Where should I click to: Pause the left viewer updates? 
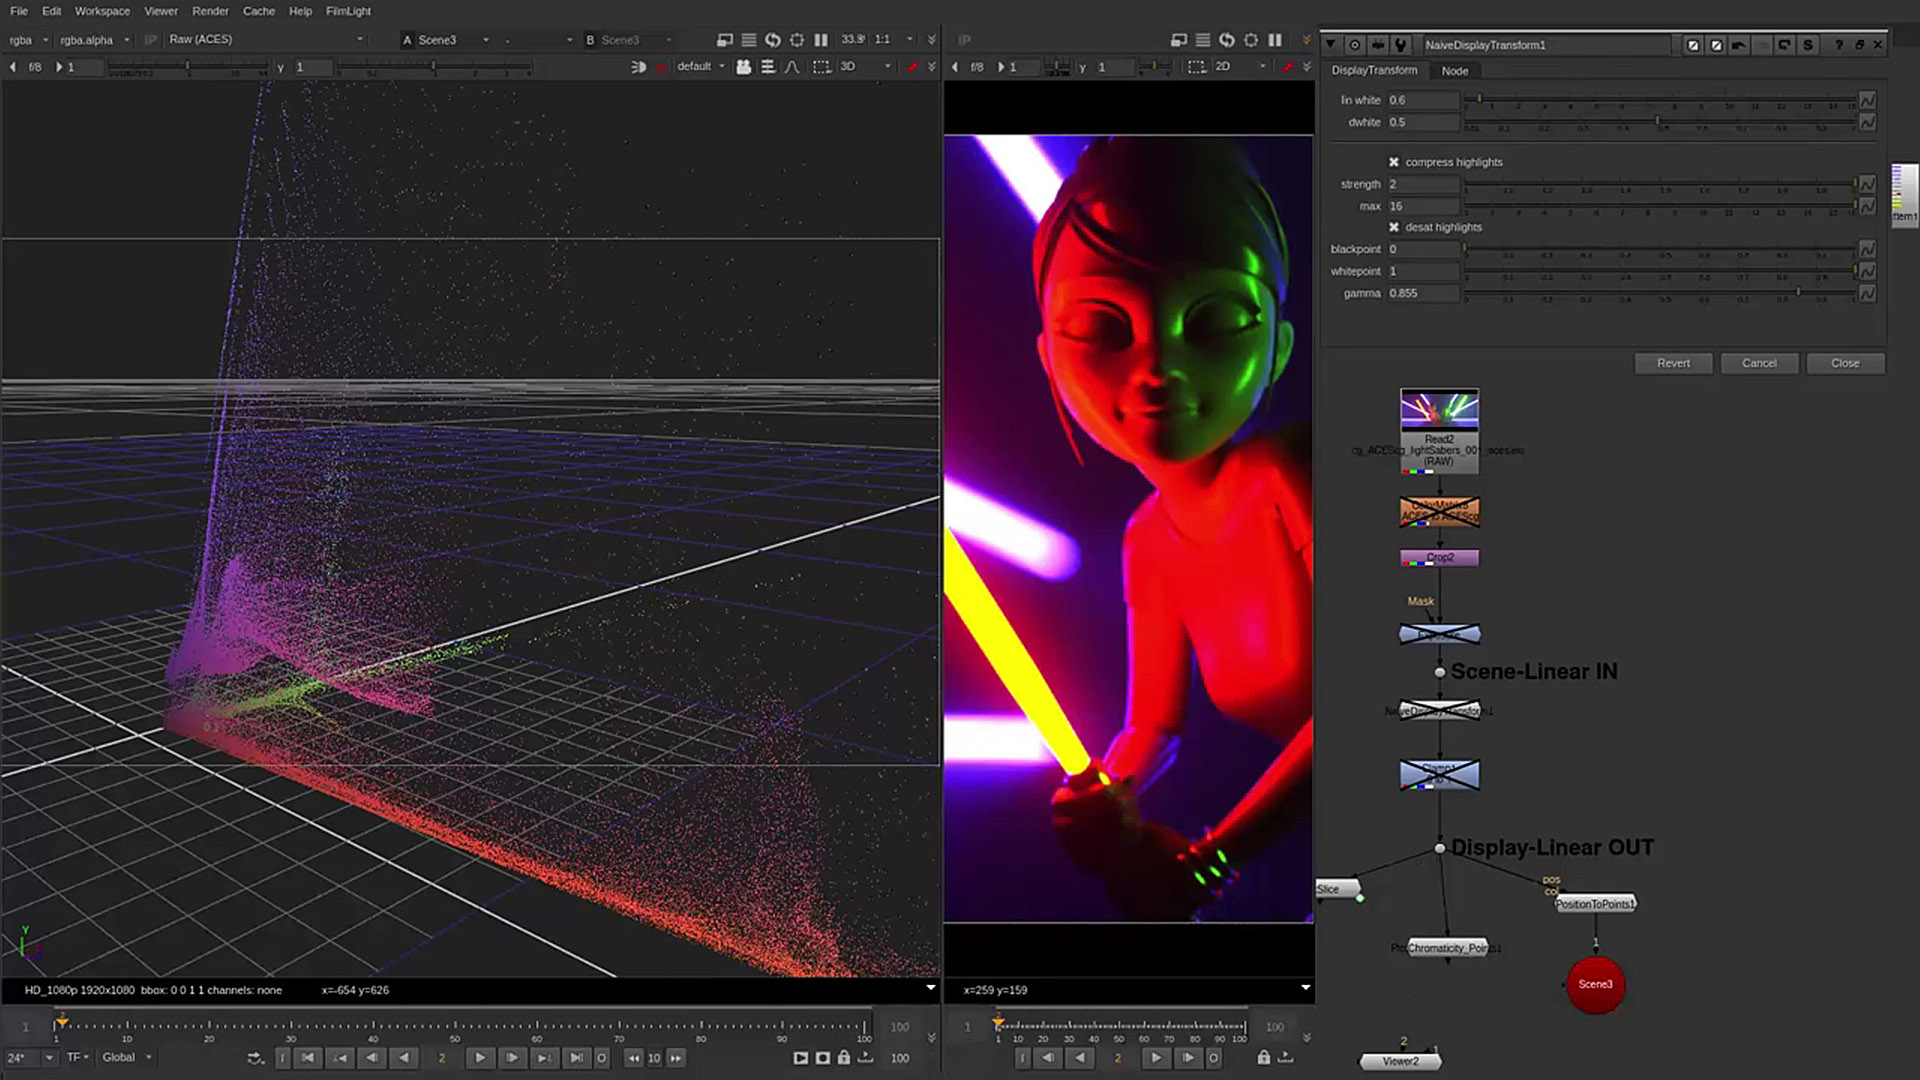tap(821, 40)
